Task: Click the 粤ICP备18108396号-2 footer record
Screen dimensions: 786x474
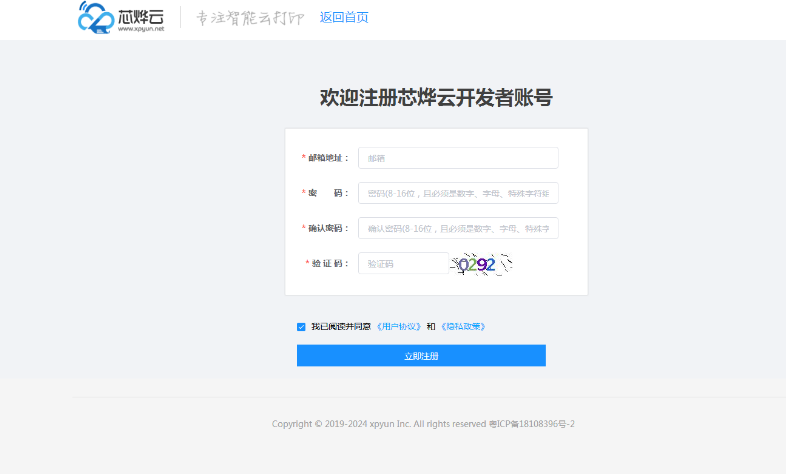Action: point(531,424)
